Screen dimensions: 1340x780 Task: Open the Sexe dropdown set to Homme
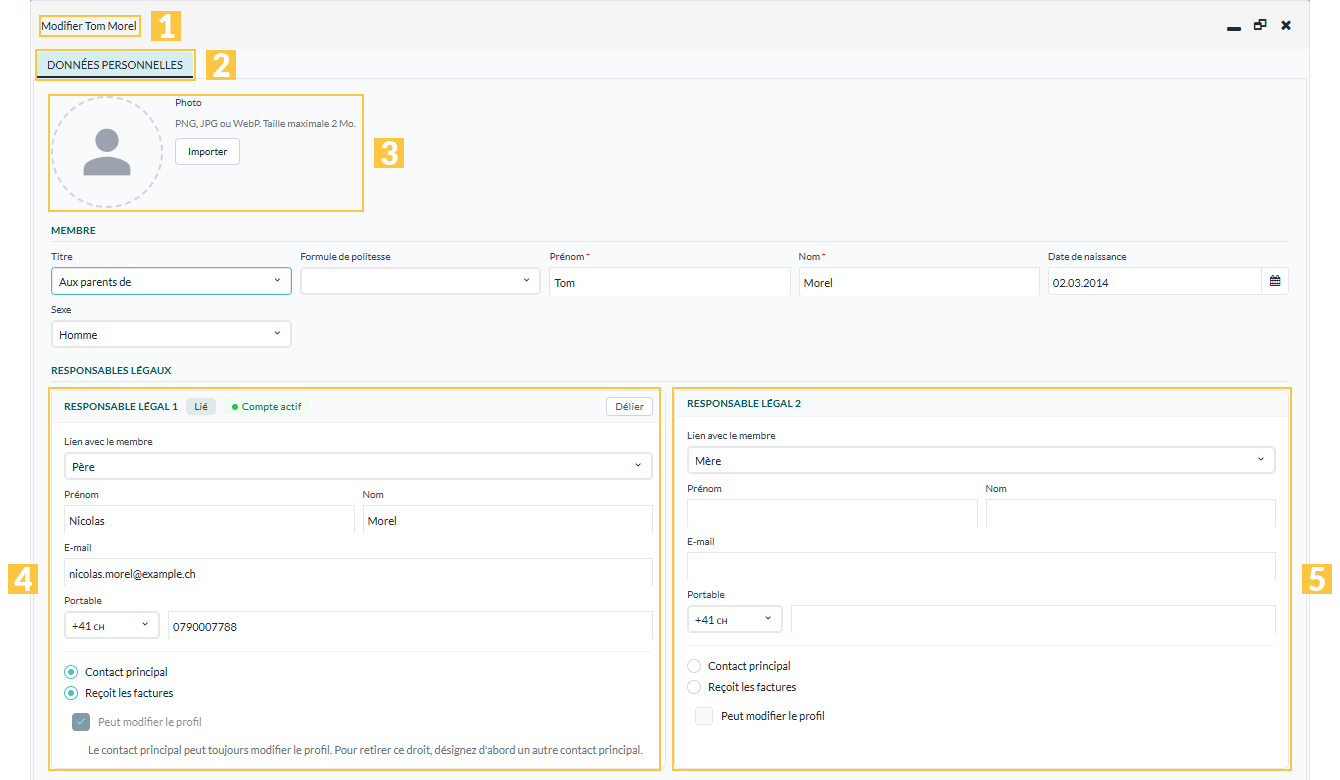point(171,334)
